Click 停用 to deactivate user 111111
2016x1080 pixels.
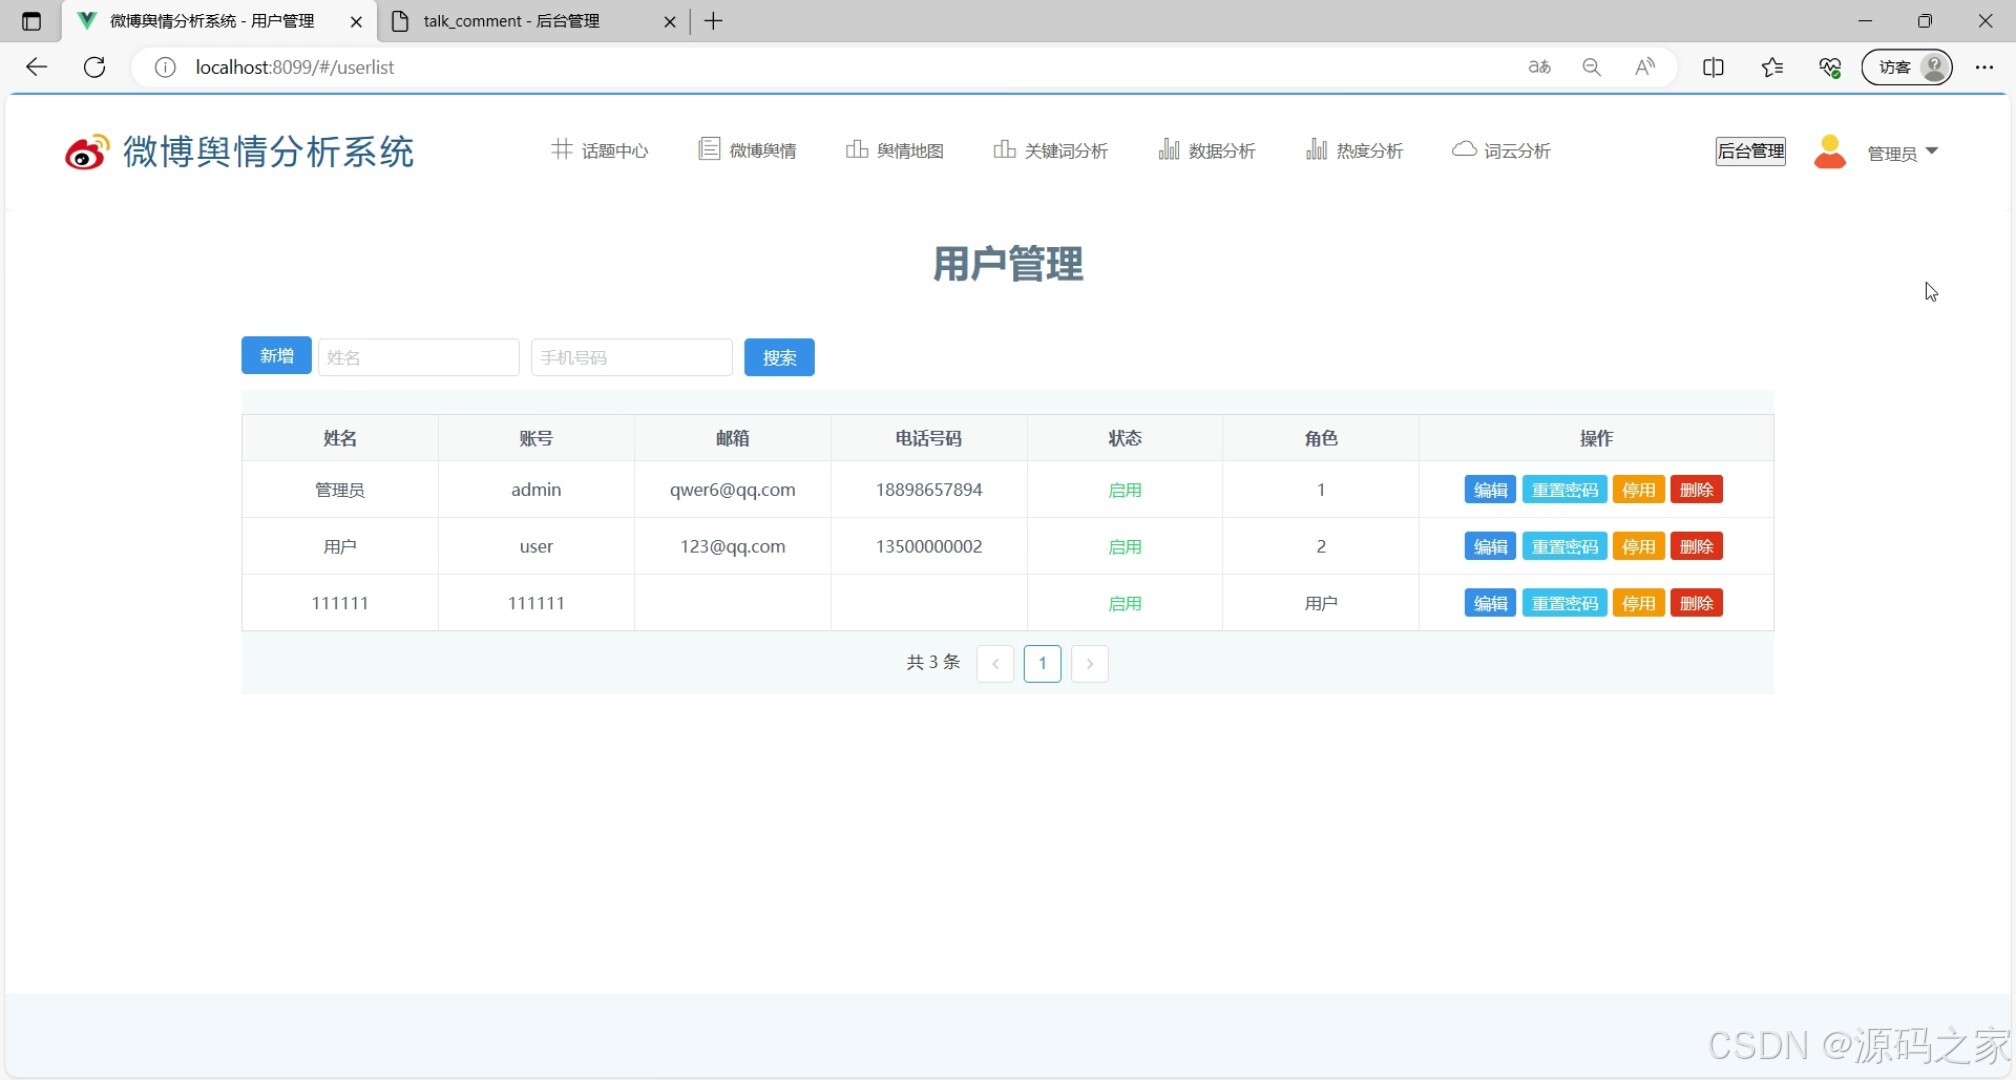pyautogui.click(x=1638, y=602)
